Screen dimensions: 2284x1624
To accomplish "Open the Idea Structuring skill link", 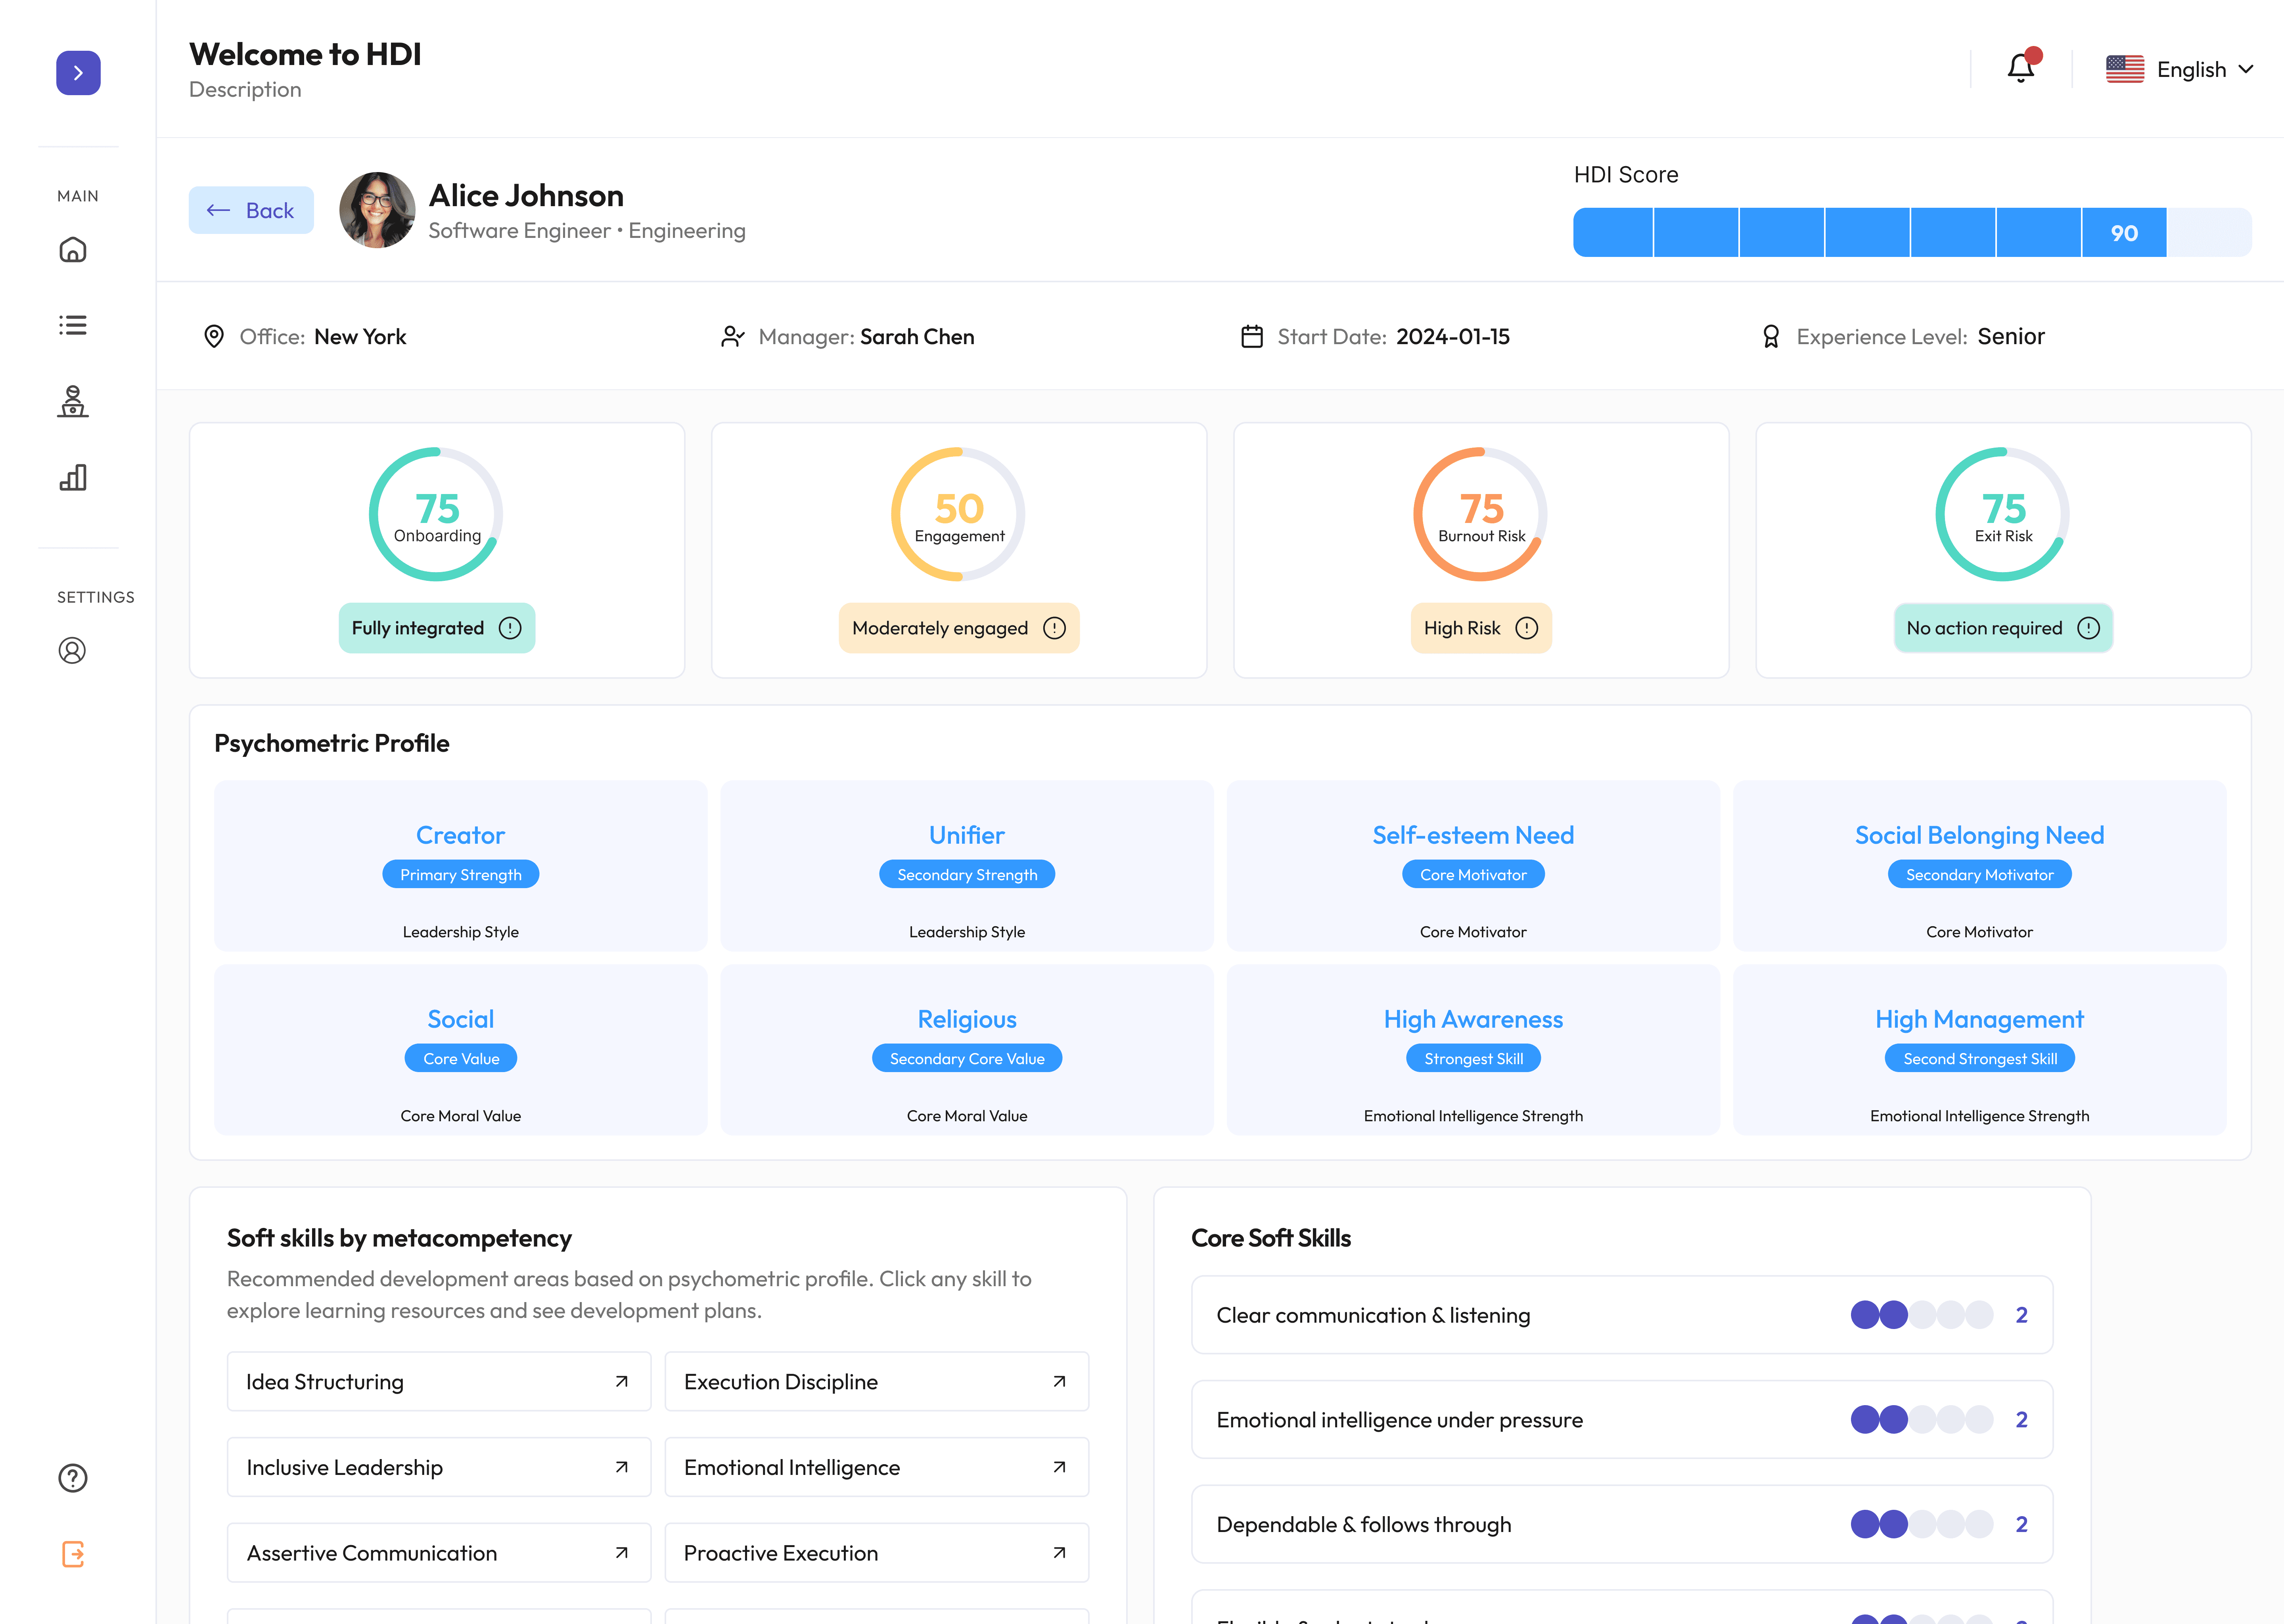I will (x=438, y=1382).
